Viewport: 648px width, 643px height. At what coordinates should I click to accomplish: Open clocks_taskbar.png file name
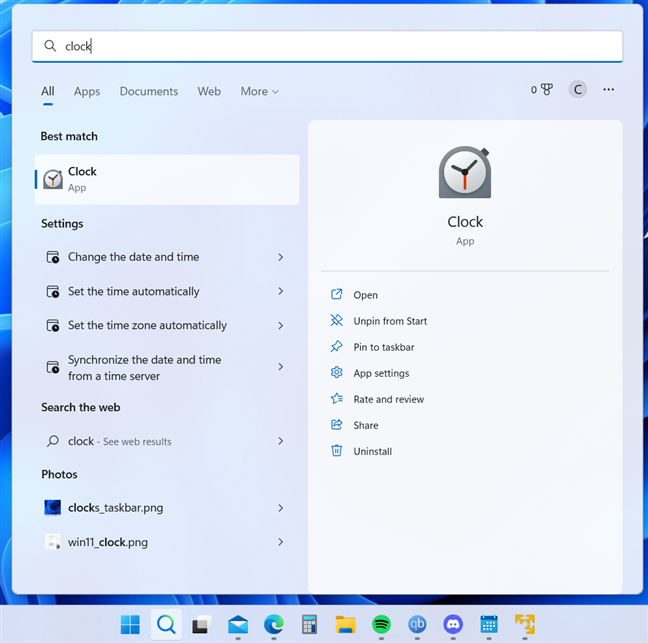[115, 508]
